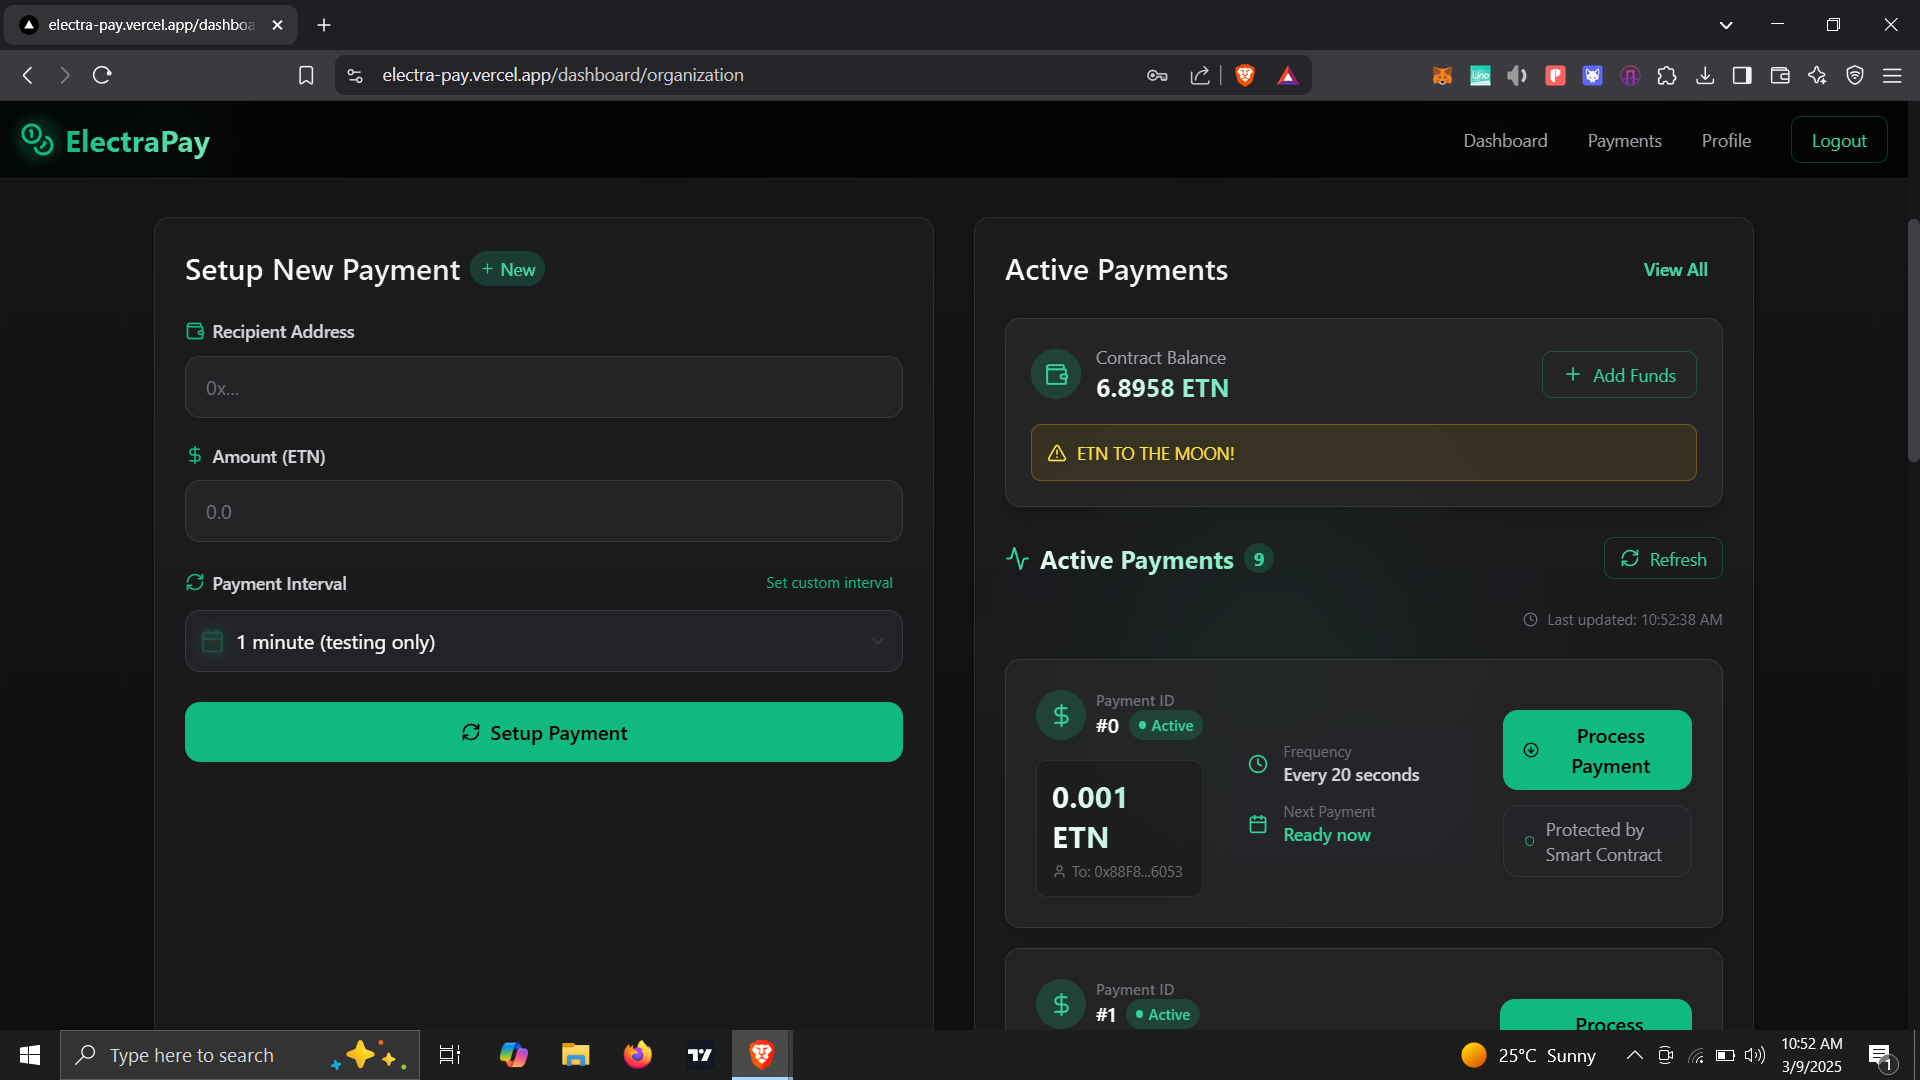Screen dimensions: 1920x1080
Task: Click the share page icon
Action: click(1200, 75)
